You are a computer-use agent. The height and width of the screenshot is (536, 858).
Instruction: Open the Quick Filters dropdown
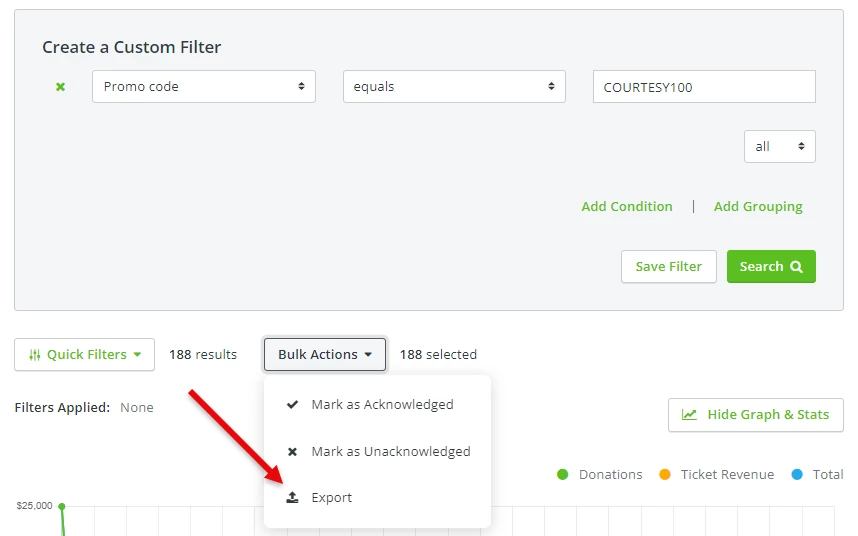coord(84,354)
